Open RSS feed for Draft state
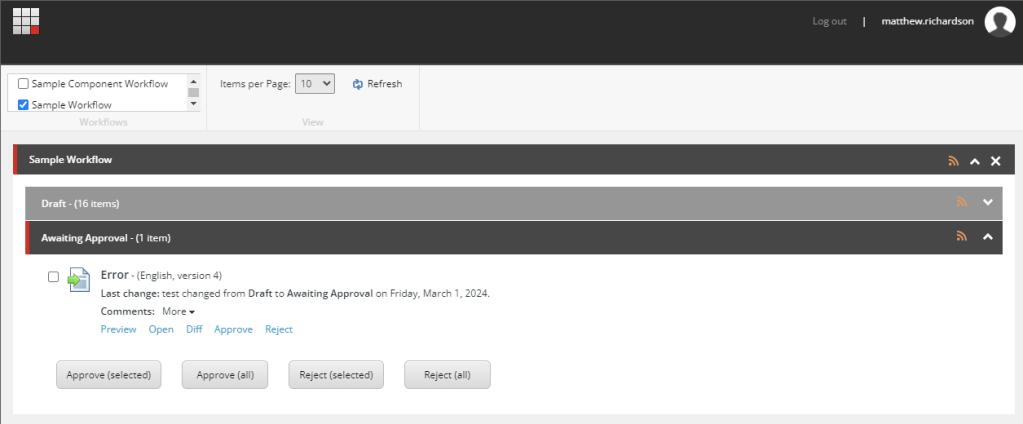This screenshot has height=424, width=1023. pos(962,203)
